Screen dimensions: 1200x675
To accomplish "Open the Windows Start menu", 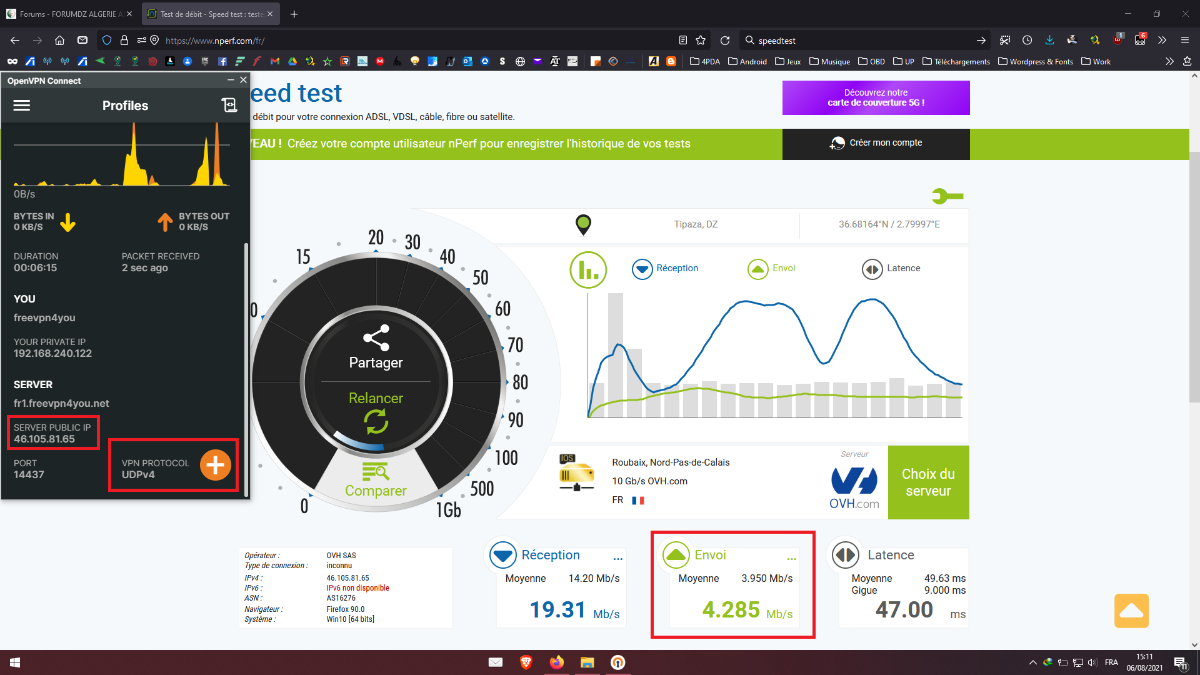I will click(x=15, y=662).
